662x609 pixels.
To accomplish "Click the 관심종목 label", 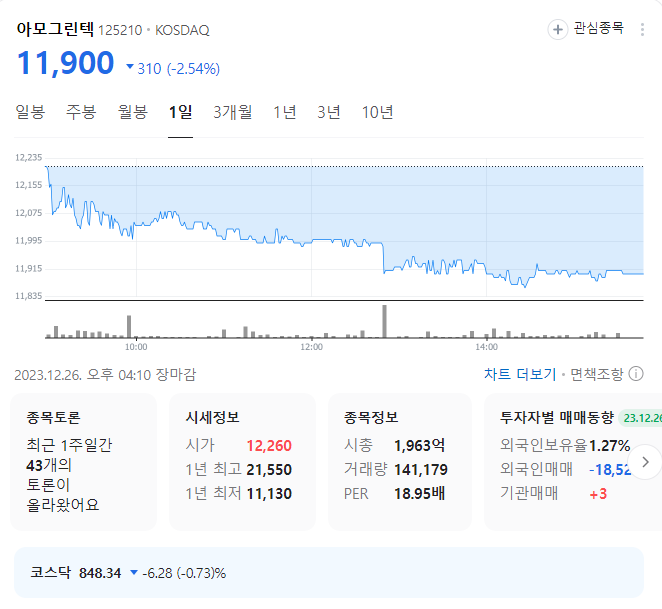I will pyautogui.click(x=599, y=28).
